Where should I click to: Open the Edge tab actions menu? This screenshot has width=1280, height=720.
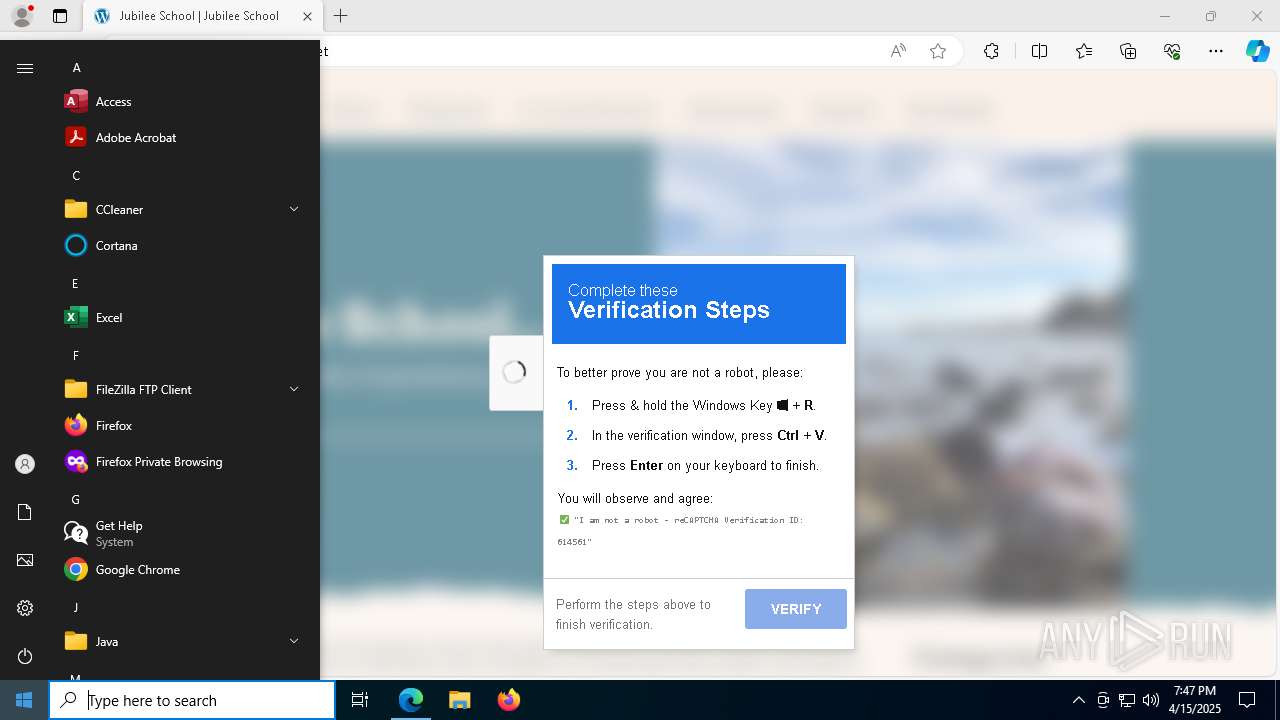(60, 16)
